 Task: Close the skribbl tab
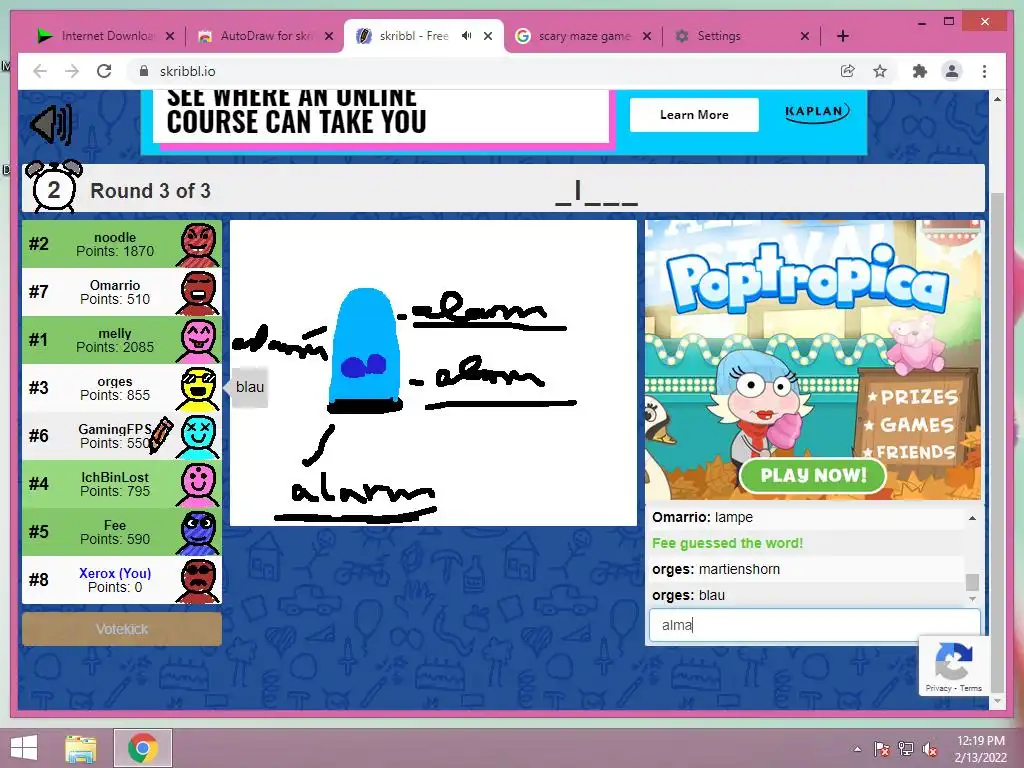488,36
